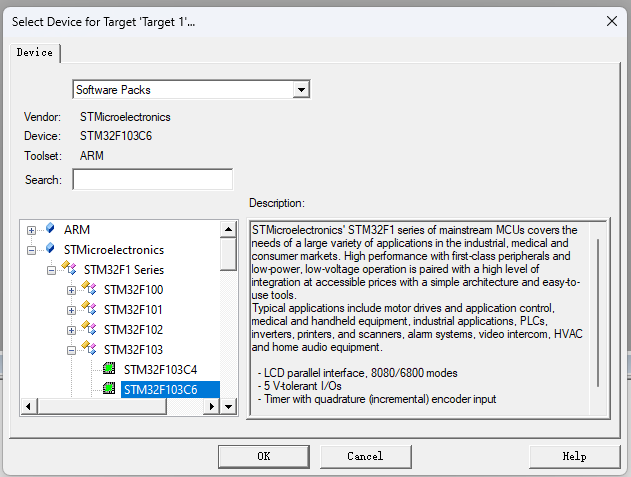The width and height of the screenshot is (631, 477).
Task: Click the STM32F101 subfamily icon
Action: coord(90,310)
